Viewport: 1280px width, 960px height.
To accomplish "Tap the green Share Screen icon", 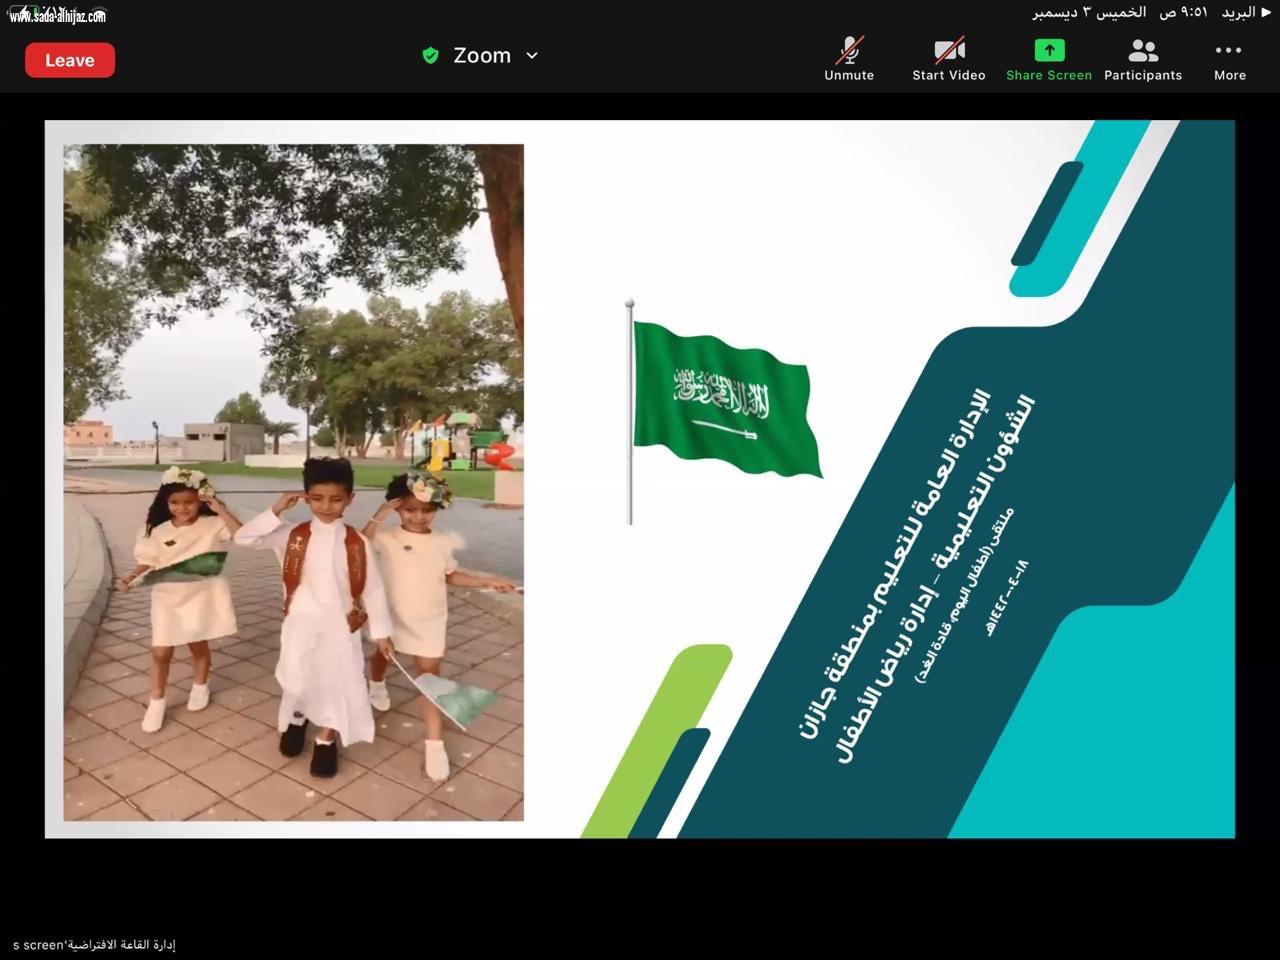I will pos(1048,59).
